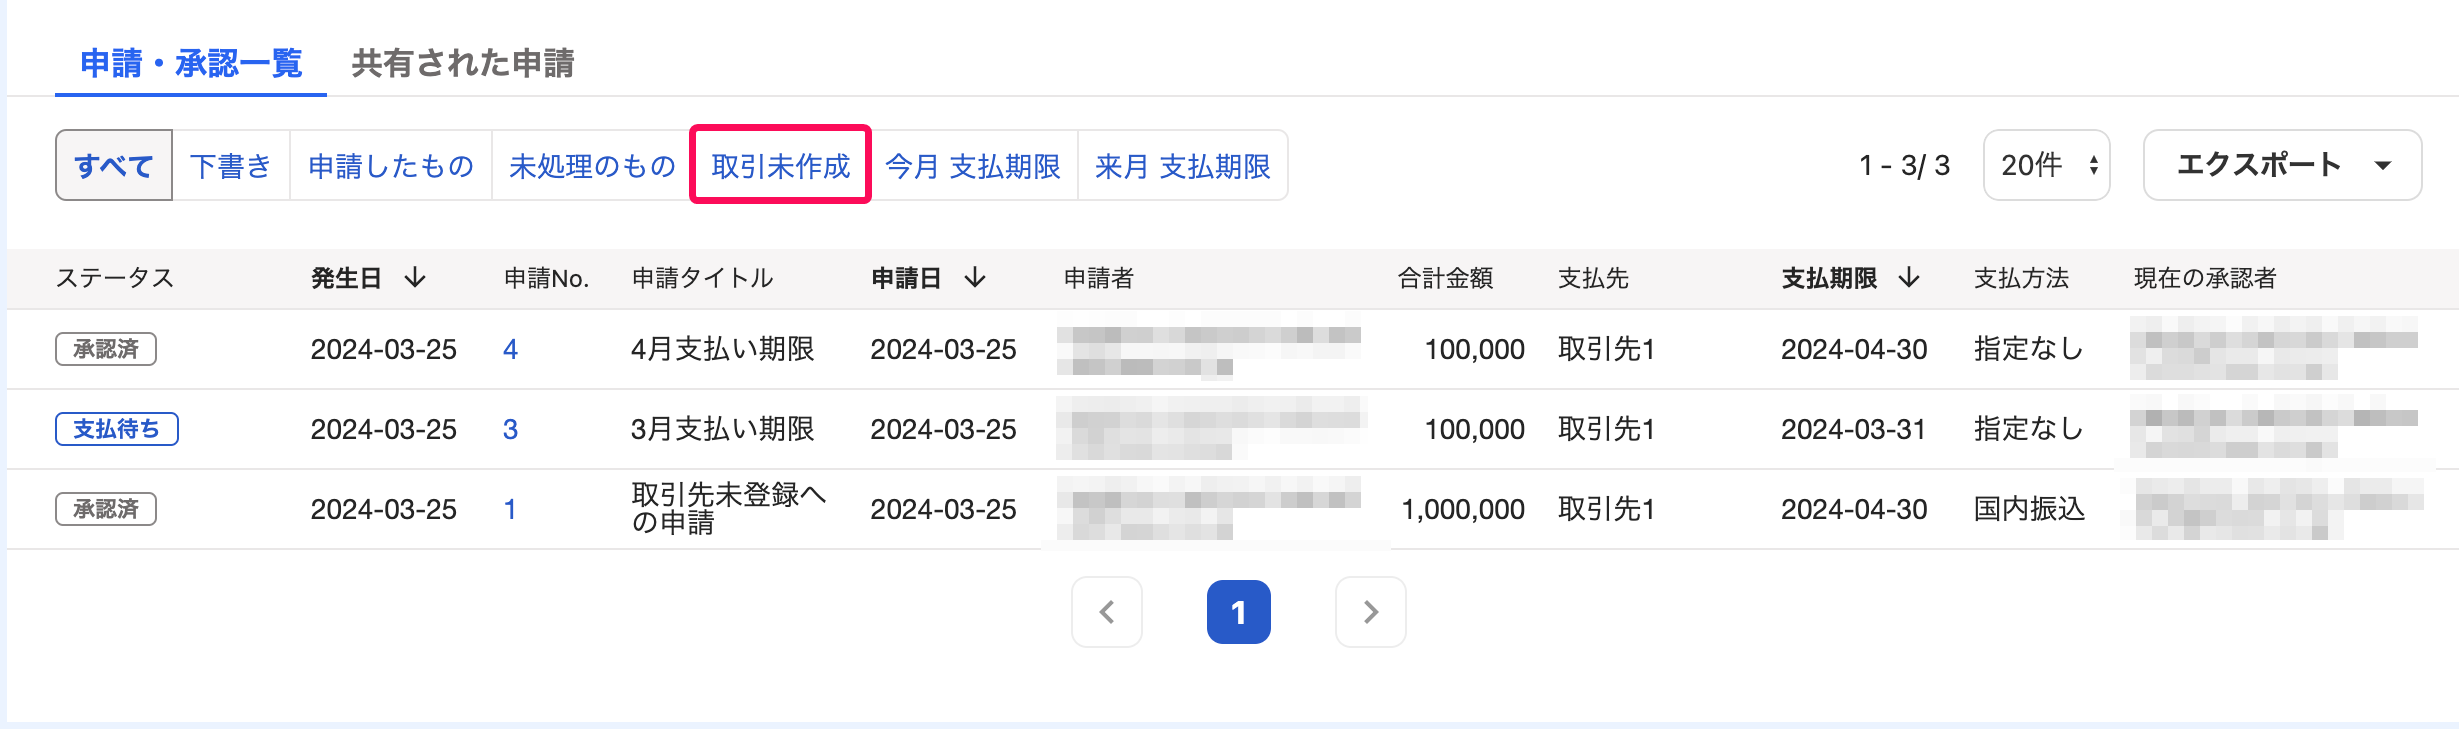The height and width of the screenshot is (729, 2459).
Task: Click 支払待ち status badge
Action: click(117, 429)
